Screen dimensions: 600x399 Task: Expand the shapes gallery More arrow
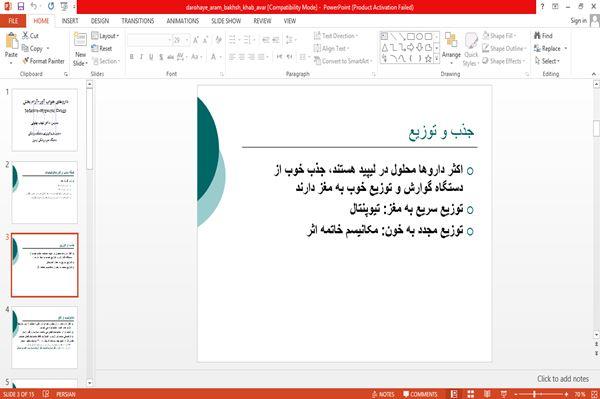[x=436, y=59]
